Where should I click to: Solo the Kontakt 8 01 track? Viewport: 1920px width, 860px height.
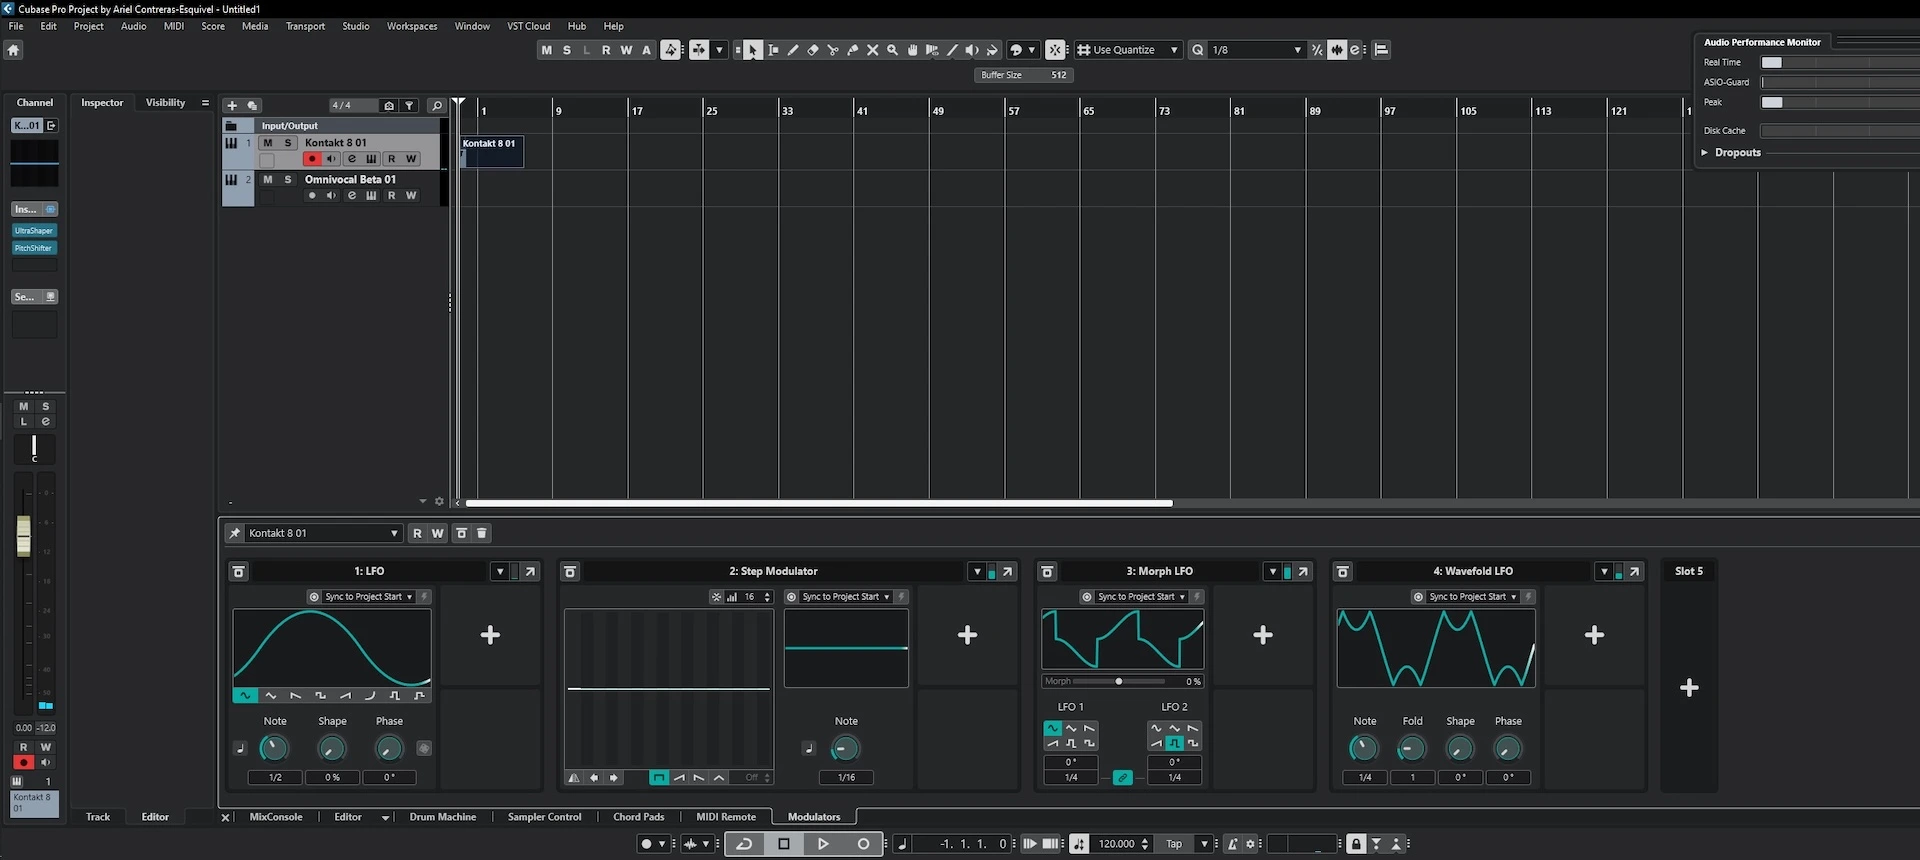[x=288, y=143]
